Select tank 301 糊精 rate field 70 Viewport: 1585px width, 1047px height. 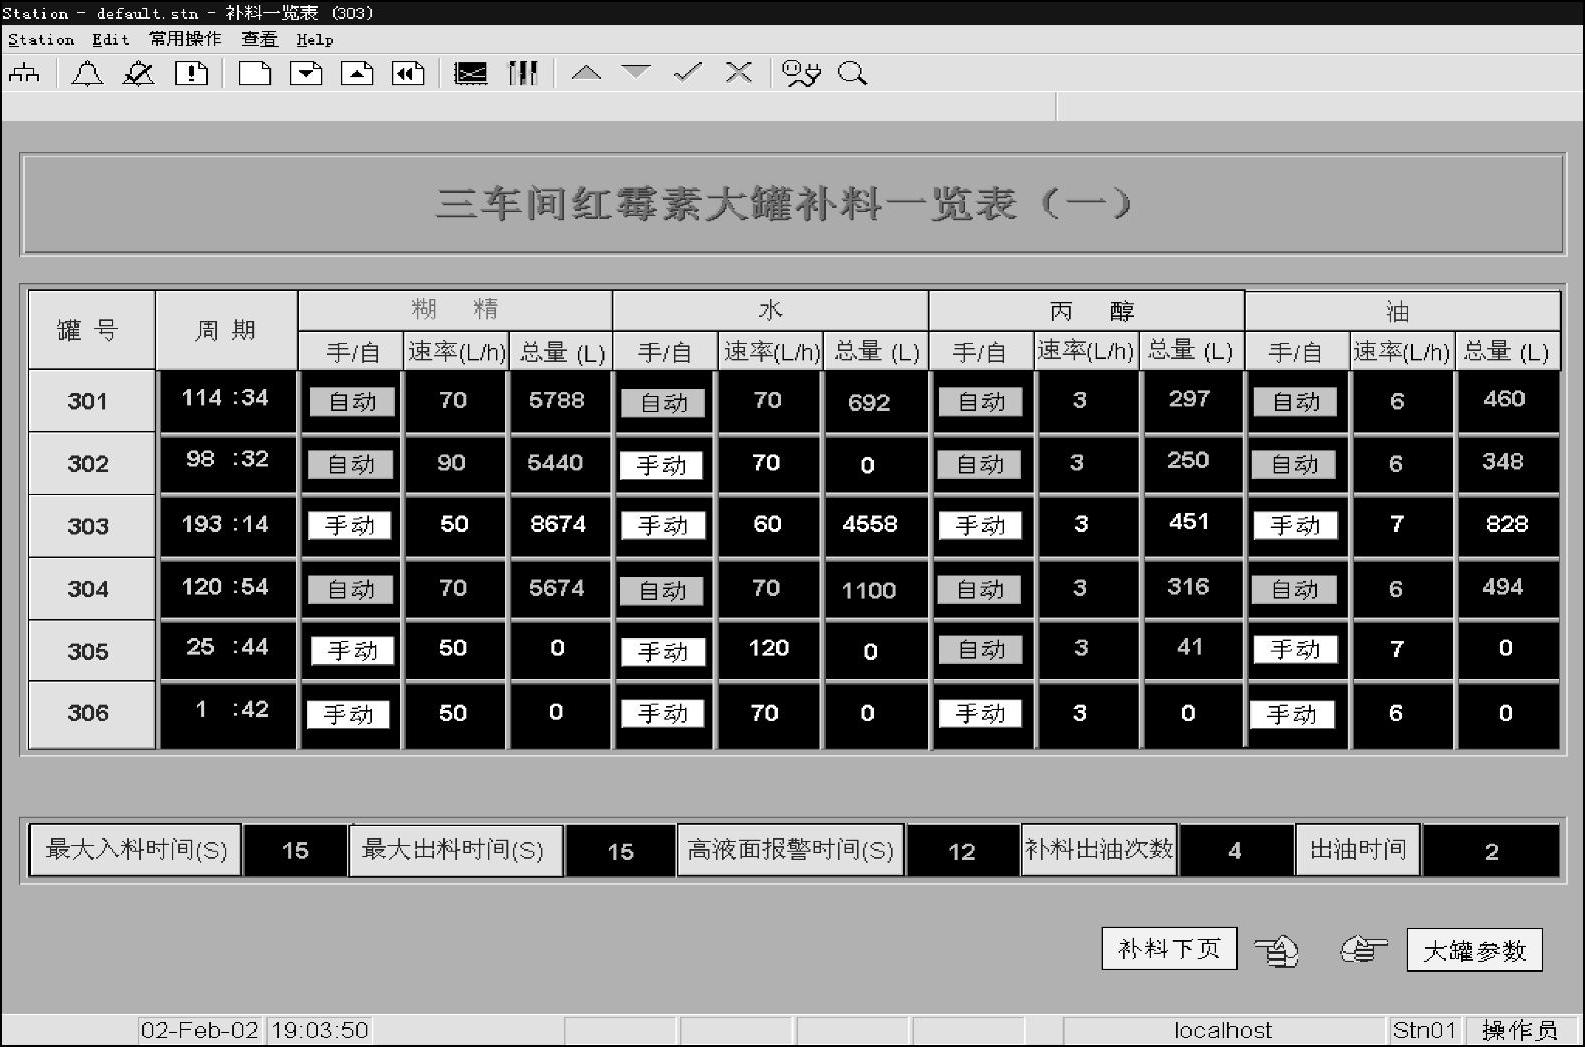pyautogui.click(x=453, y=401)
